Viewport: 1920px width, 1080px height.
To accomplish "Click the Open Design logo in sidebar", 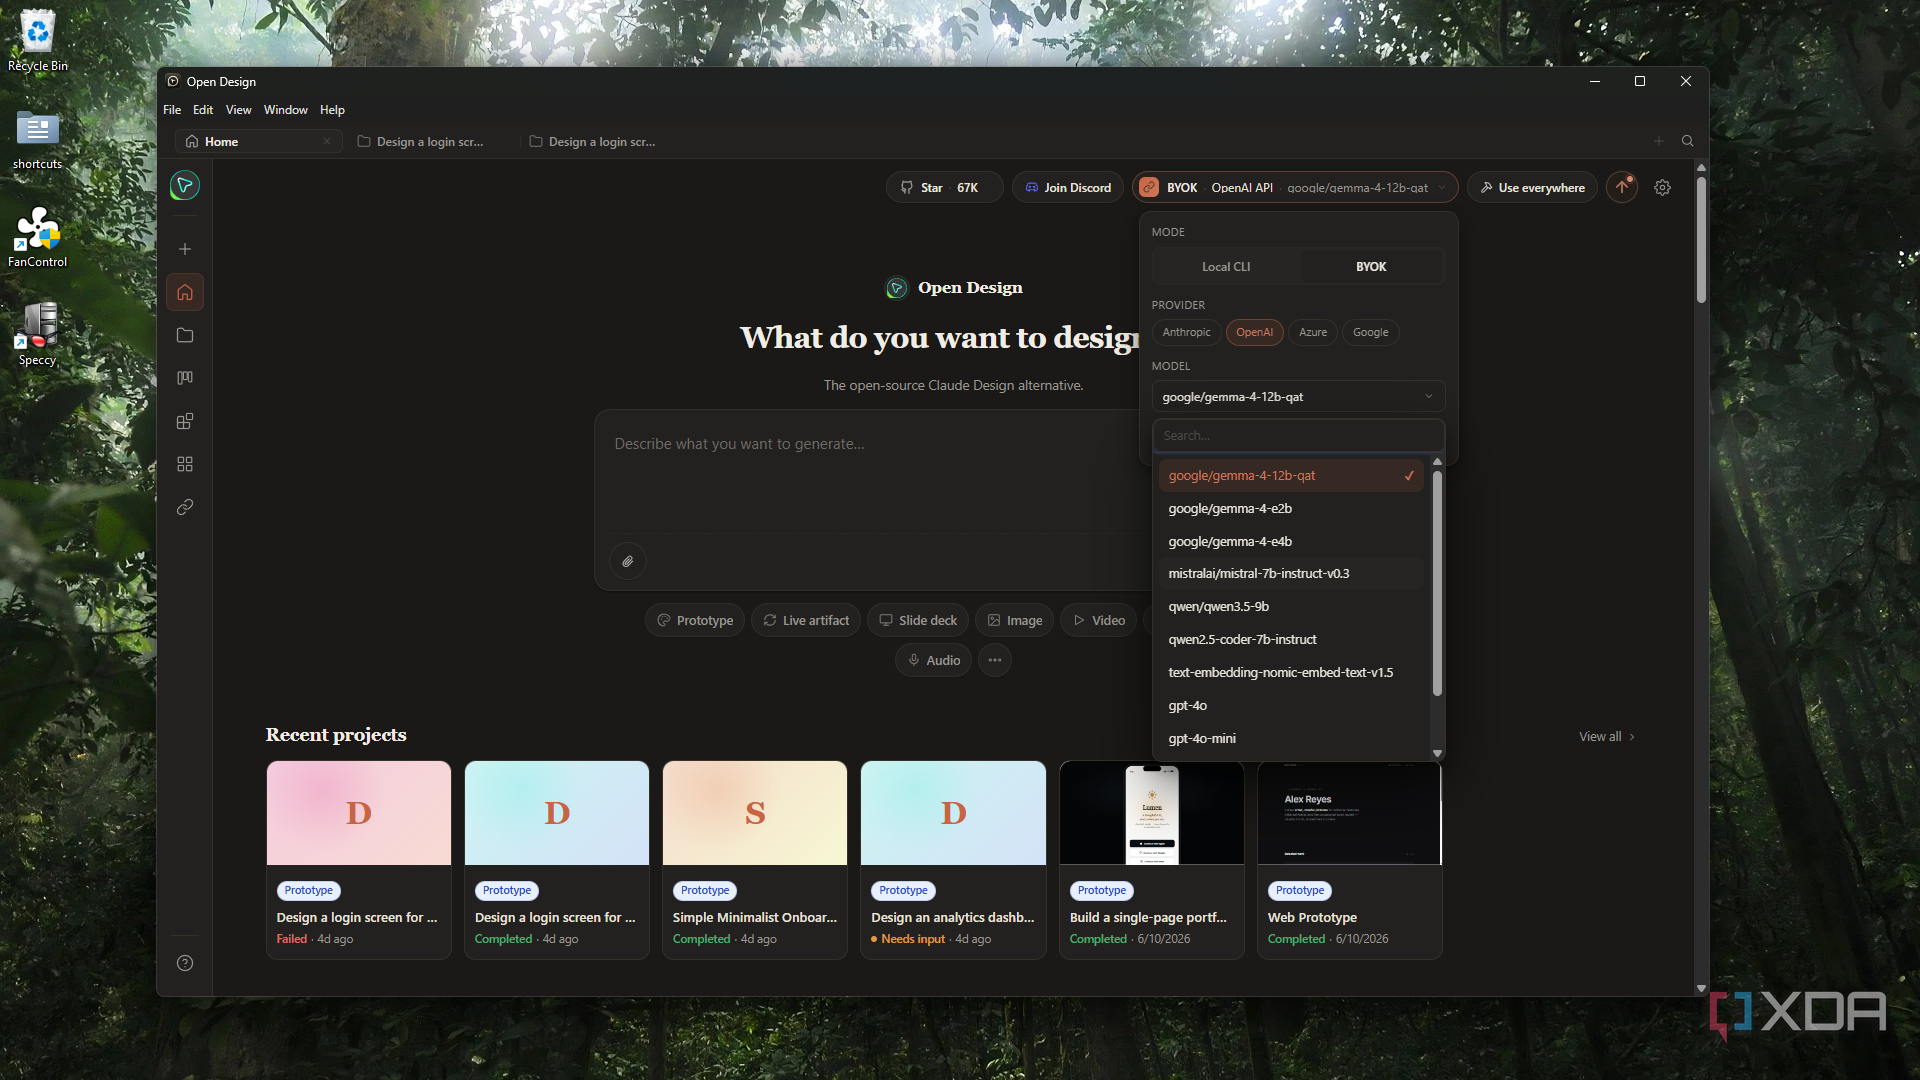I will (185, 185).
